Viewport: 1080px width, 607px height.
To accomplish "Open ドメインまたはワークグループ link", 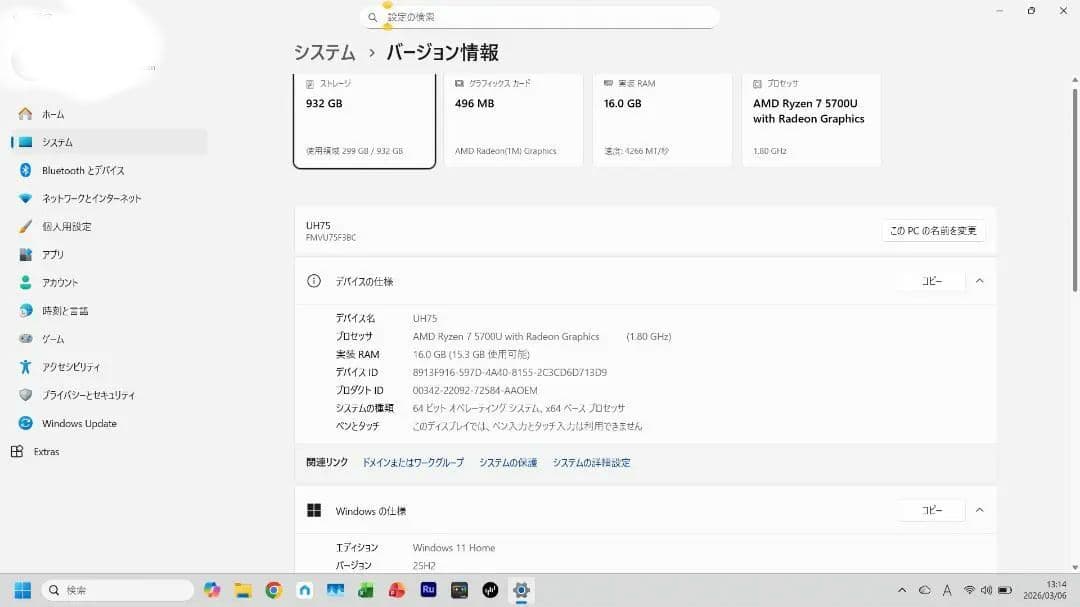I will pyautogui.click(x=413, y=462).
